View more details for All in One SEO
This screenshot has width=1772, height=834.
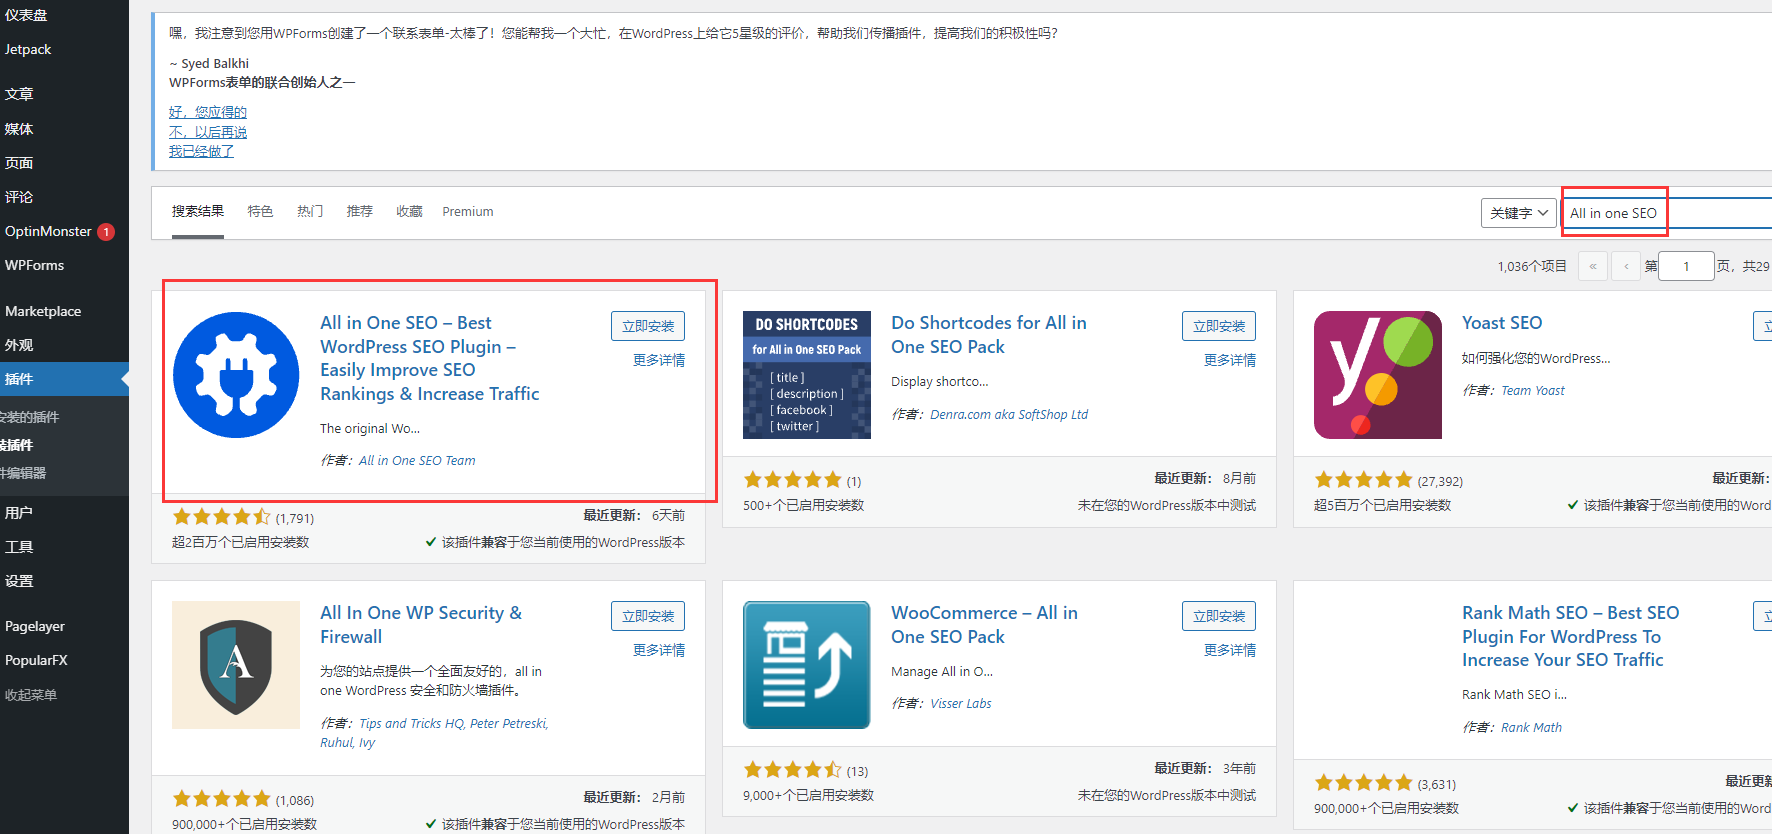(x=659, y=360)
